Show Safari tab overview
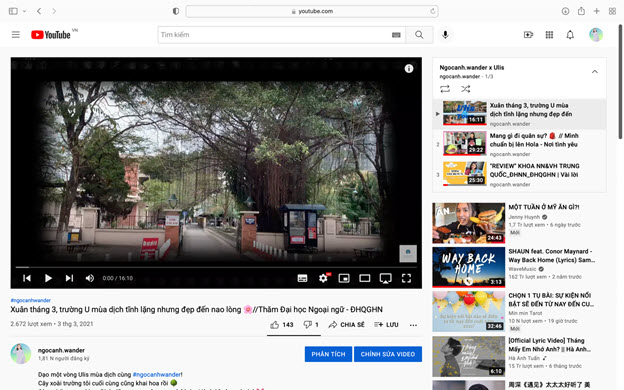This screenshot has height=390, width=624. pyautogui.click(x=612, y=11)
